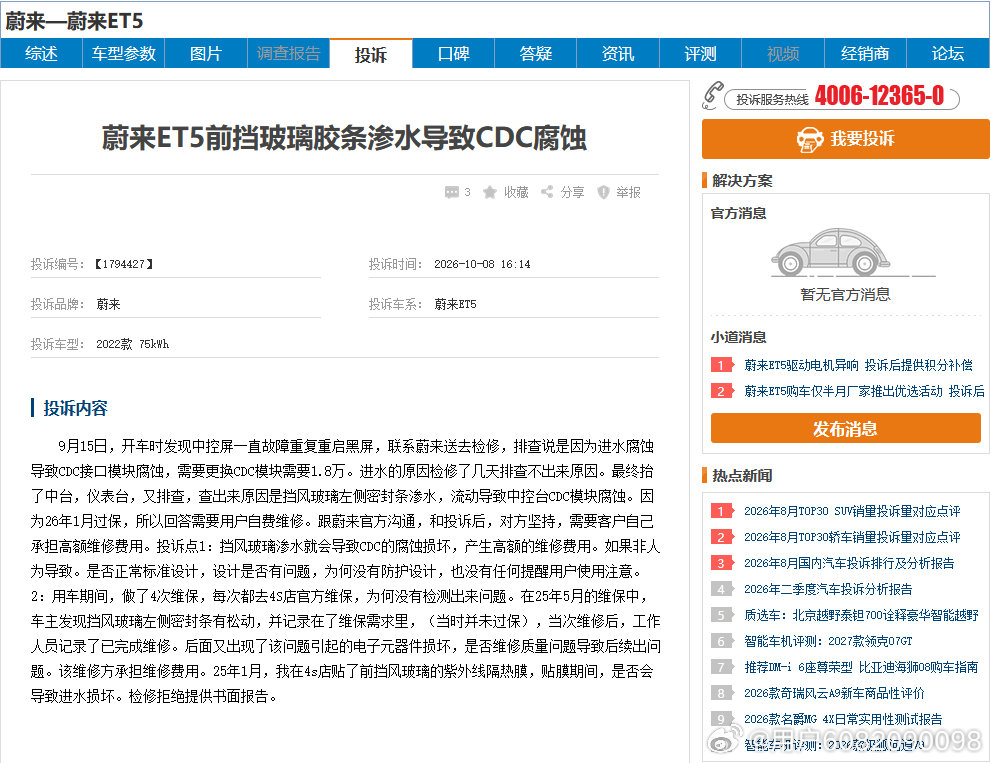Click the gray rank 7 badge in 热点新闻
Image resolution: width=991 pixels, height=763 pixels.
click(722, 667)
